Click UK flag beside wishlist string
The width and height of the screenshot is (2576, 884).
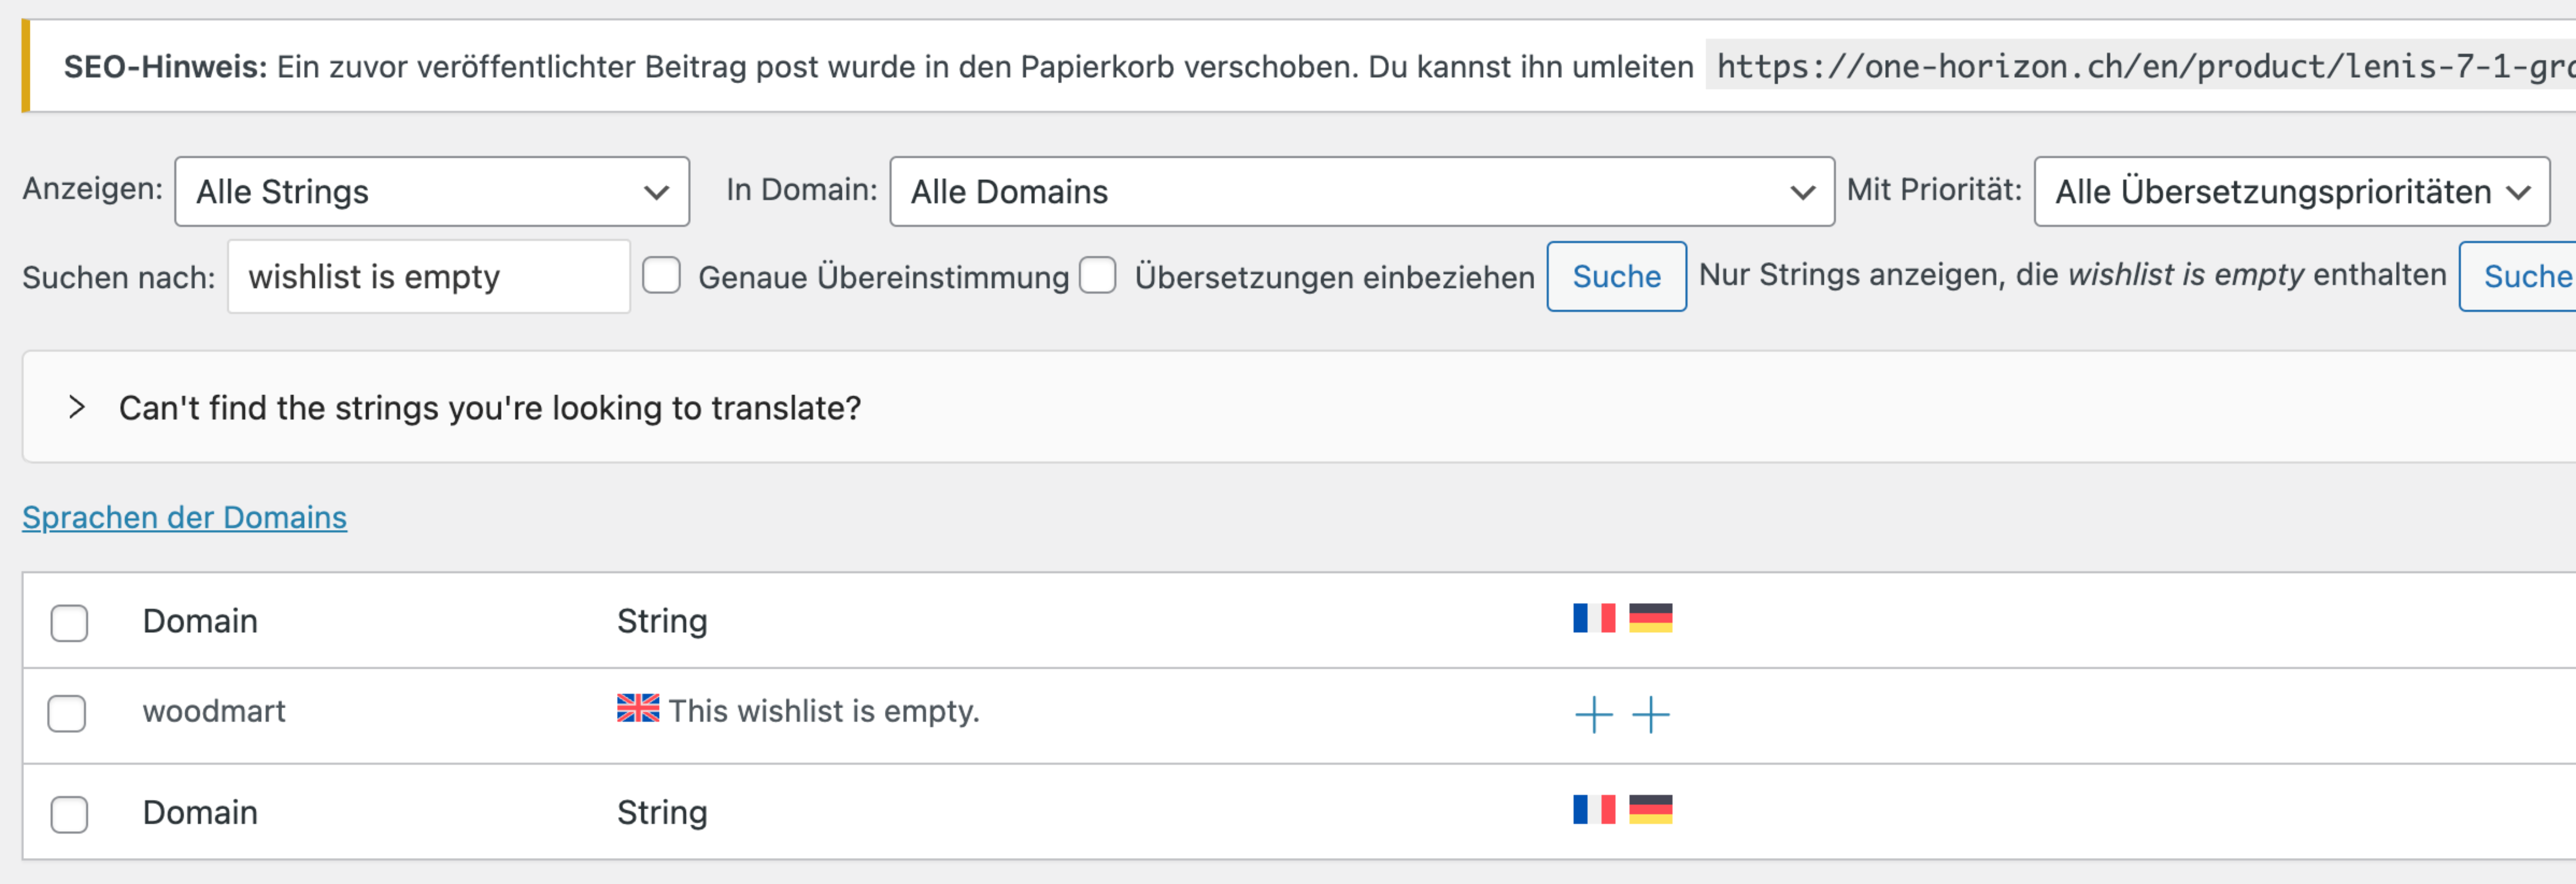click(638, 708)
